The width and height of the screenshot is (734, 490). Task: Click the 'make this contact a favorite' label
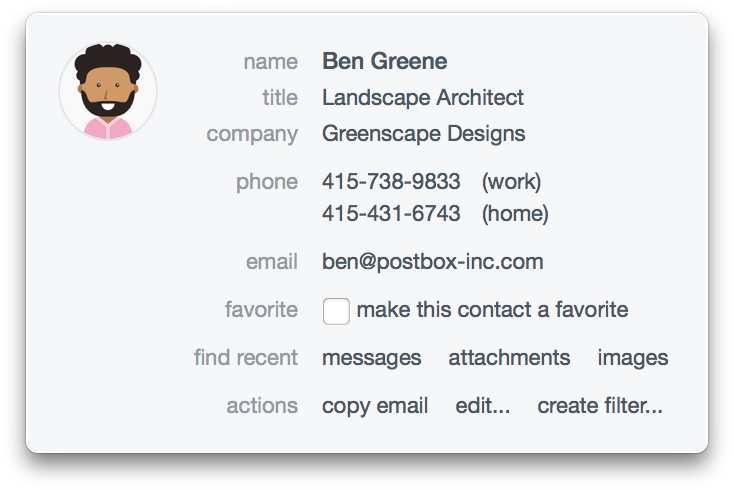point(492,310)
